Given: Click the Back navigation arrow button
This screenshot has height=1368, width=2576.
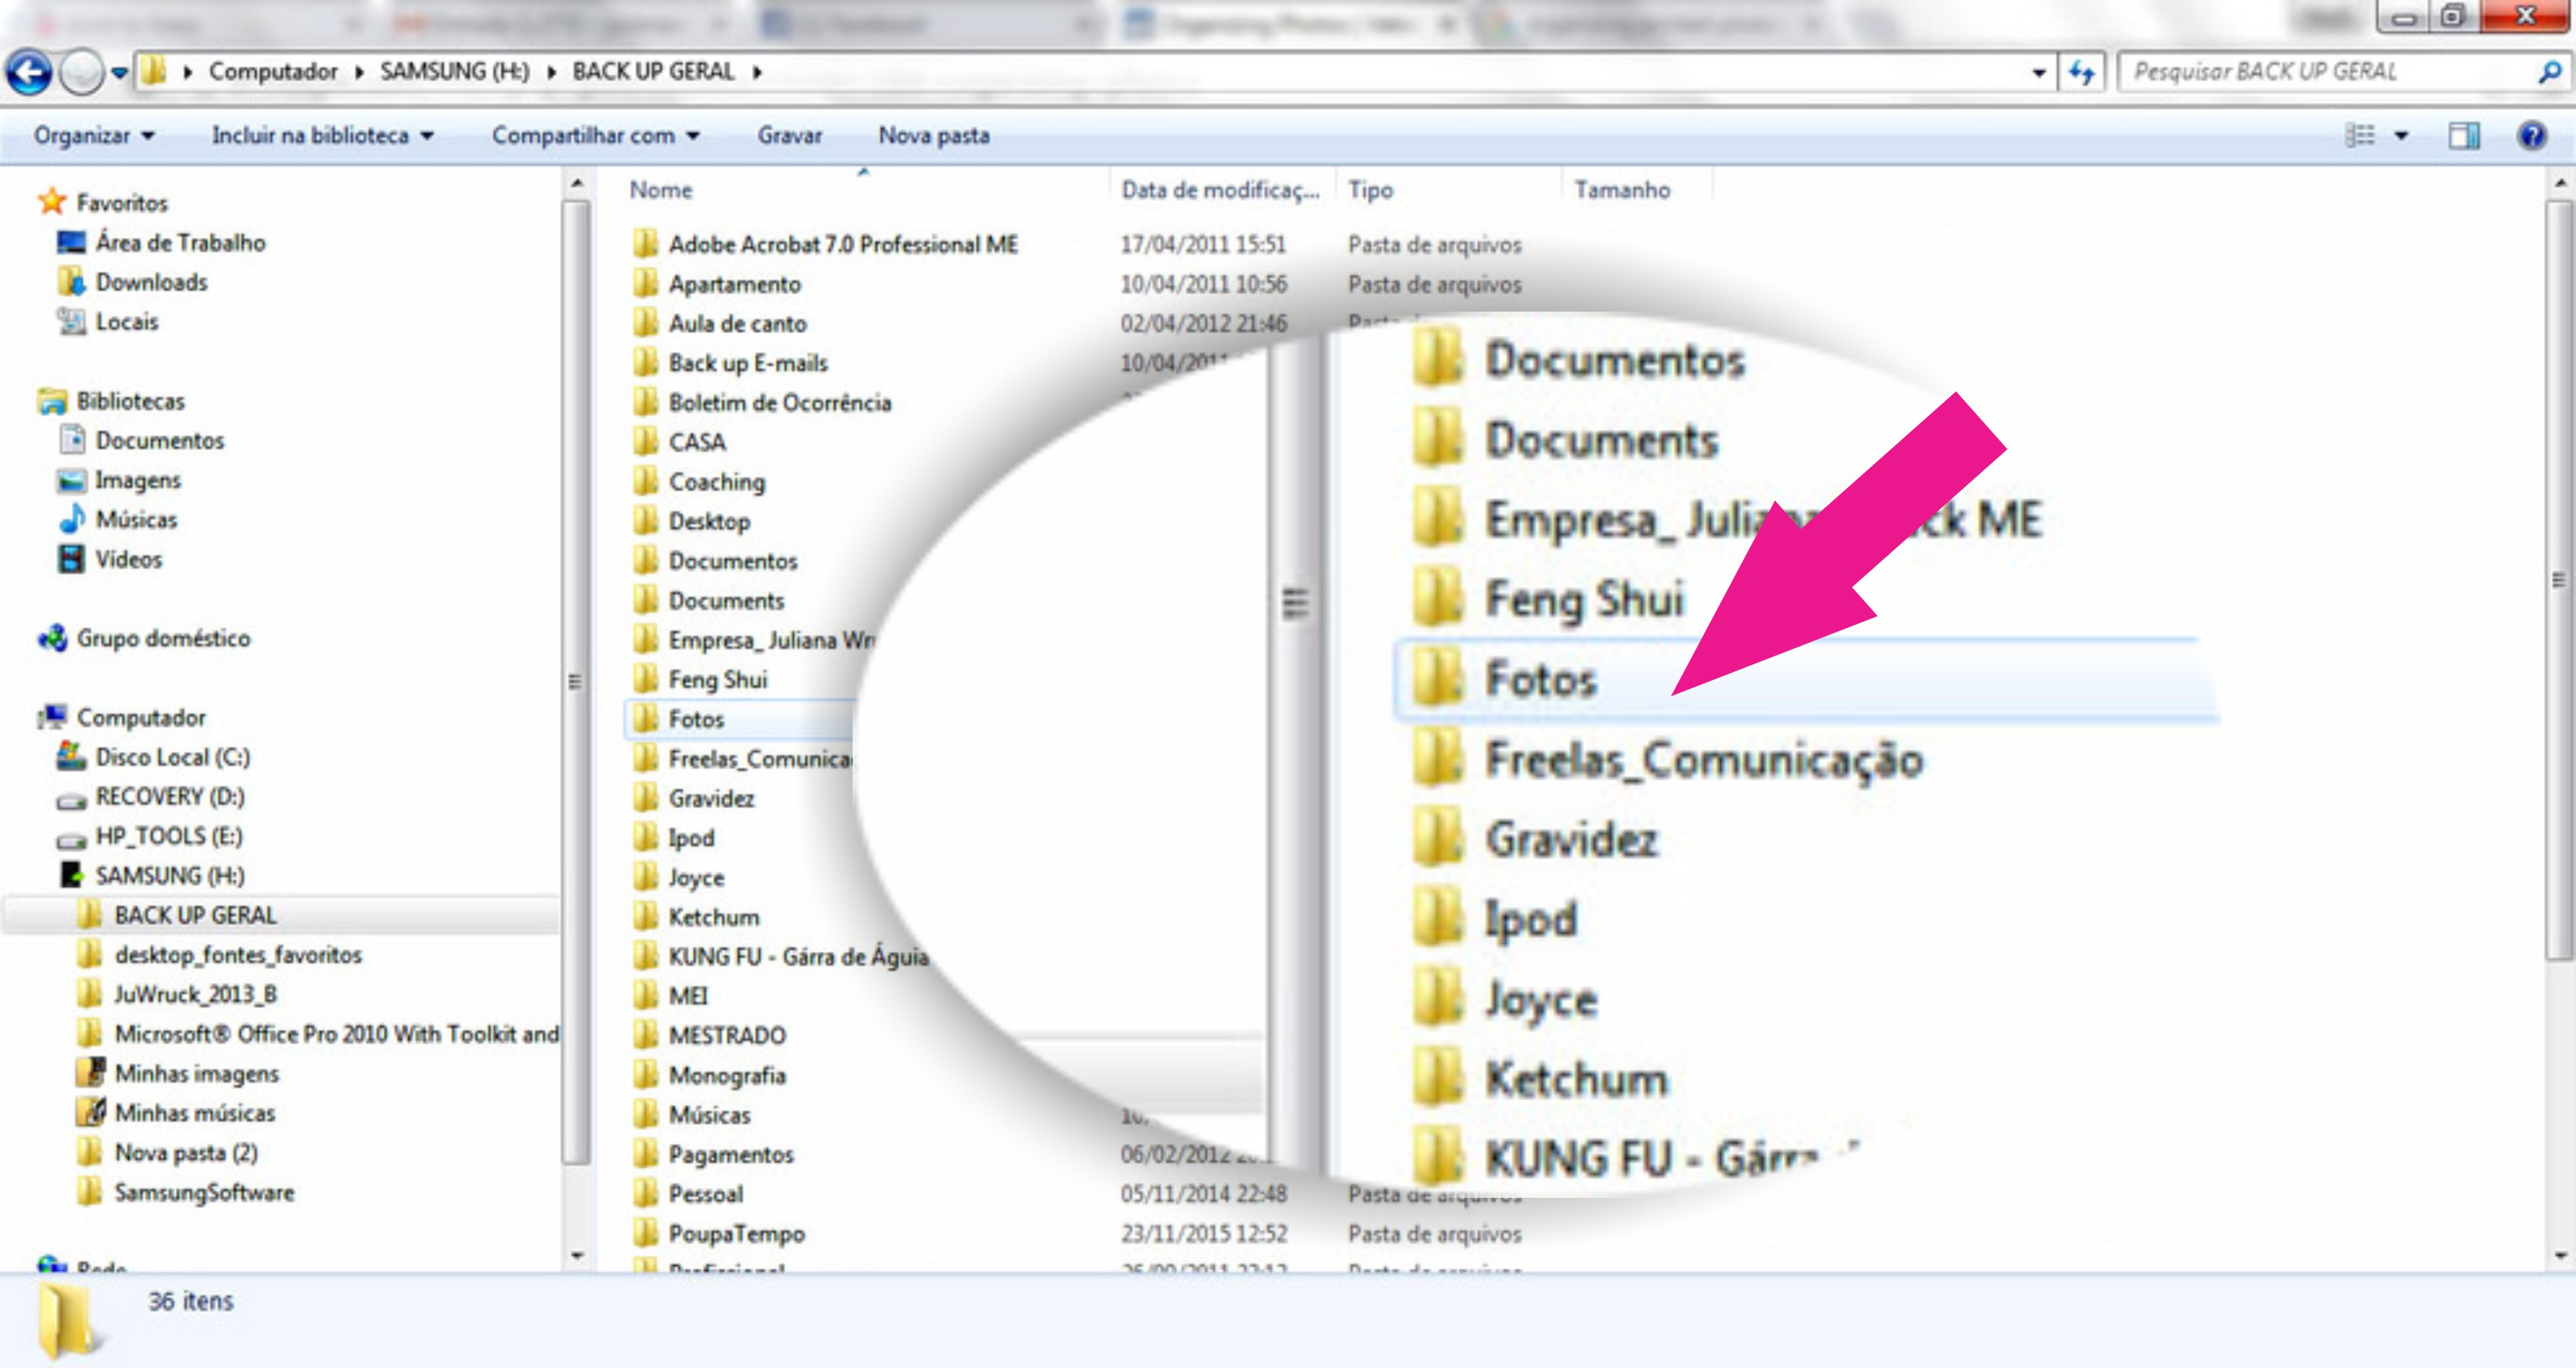Looking at the screenshot, I should coord(28,72).
